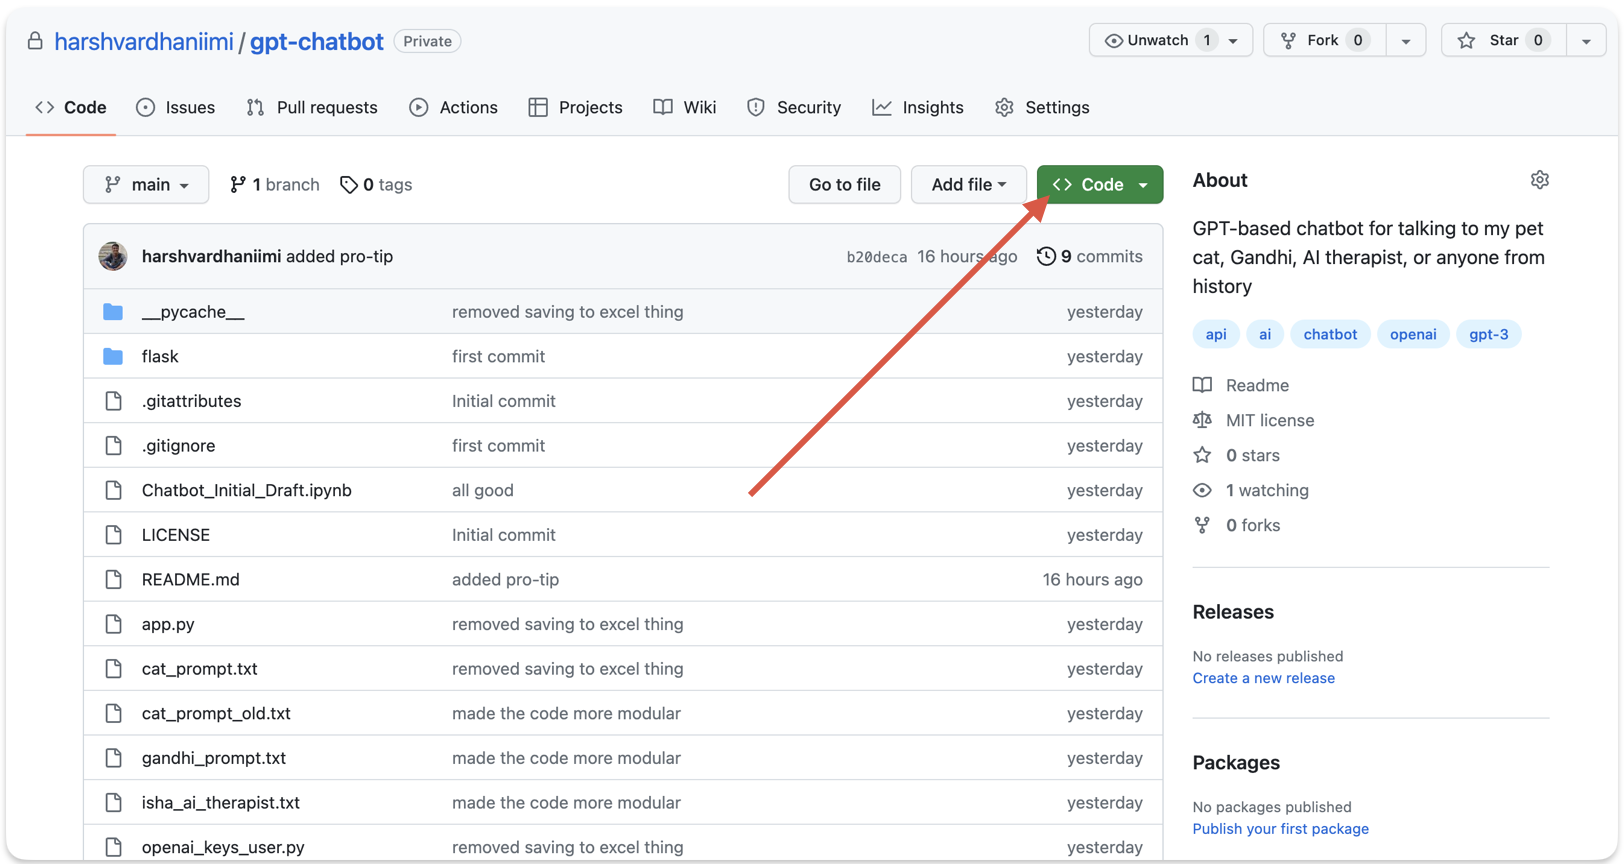
Task: Switch to the Pull requests tab
Action: (x=312, y=108)
